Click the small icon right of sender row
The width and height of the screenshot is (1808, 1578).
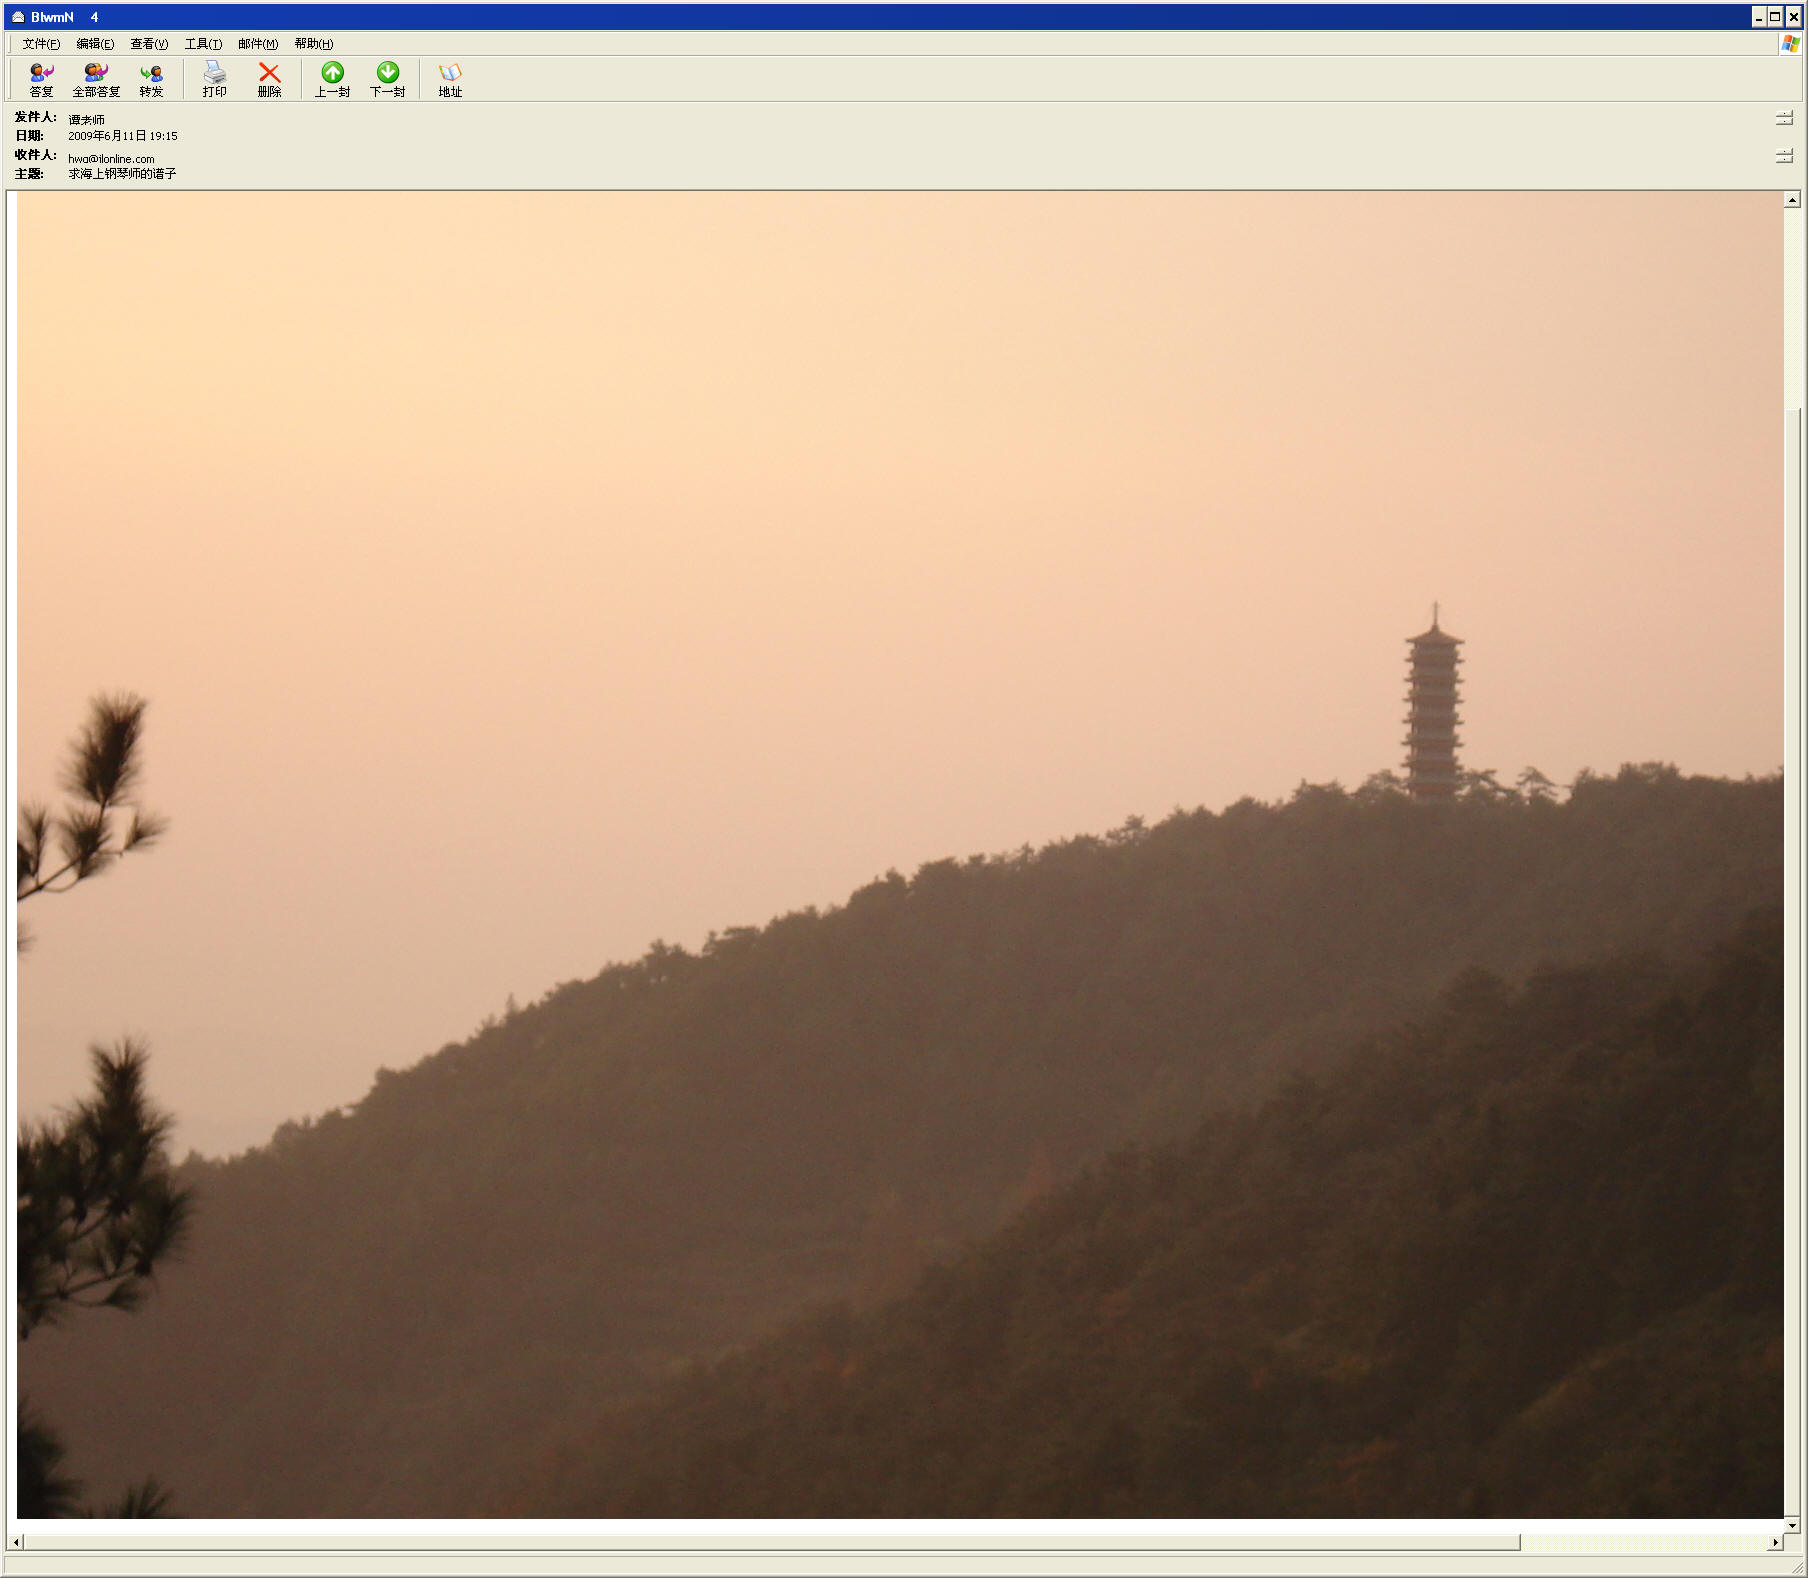click(x=1784, y=118)
